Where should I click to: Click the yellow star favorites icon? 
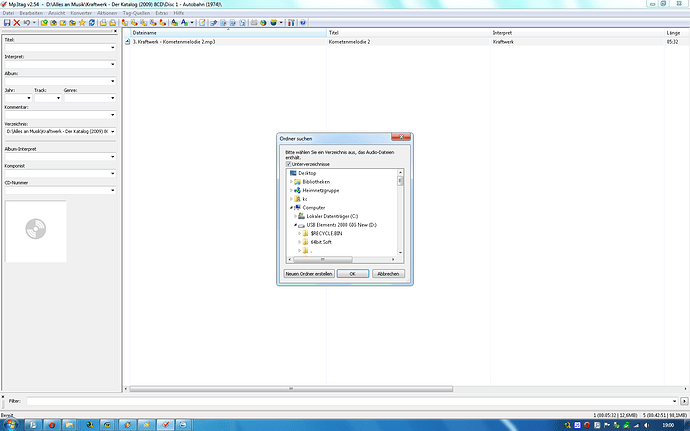point(82,22)
